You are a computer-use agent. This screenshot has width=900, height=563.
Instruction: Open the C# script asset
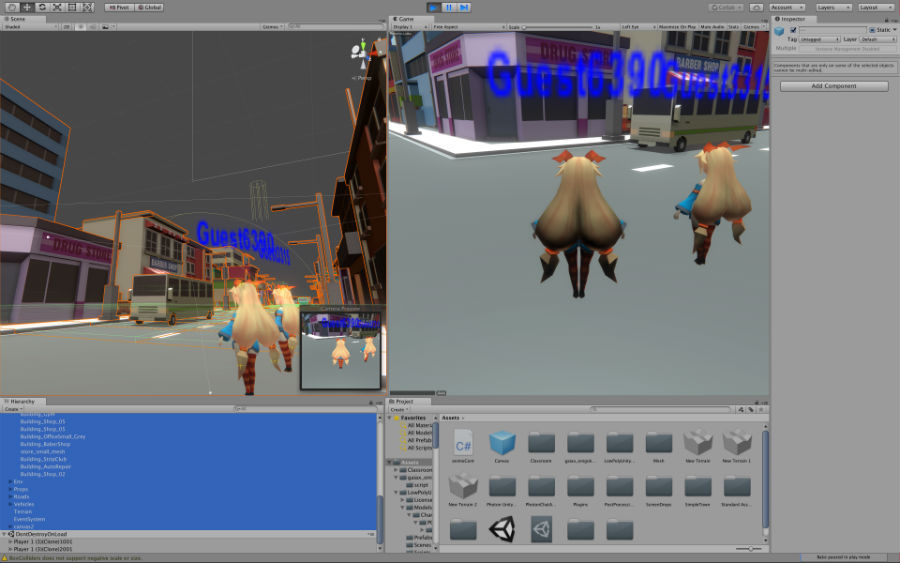[463, 444]
